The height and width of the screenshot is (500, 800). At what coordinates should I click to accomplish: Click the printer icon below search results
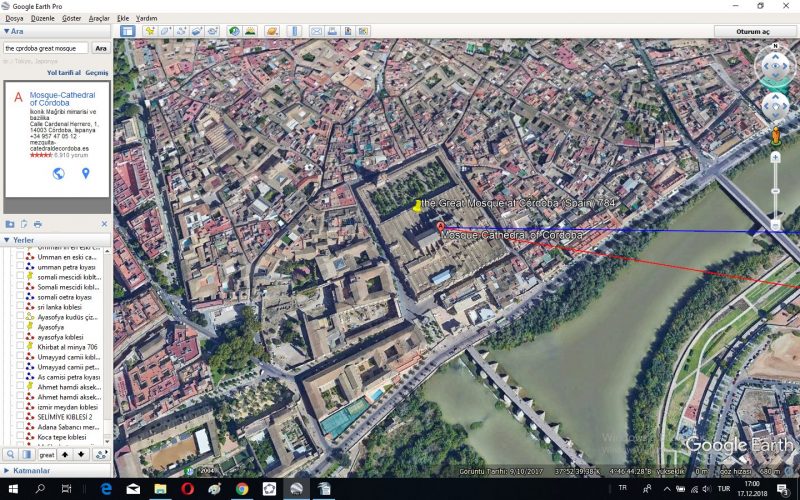click(38, 224)
